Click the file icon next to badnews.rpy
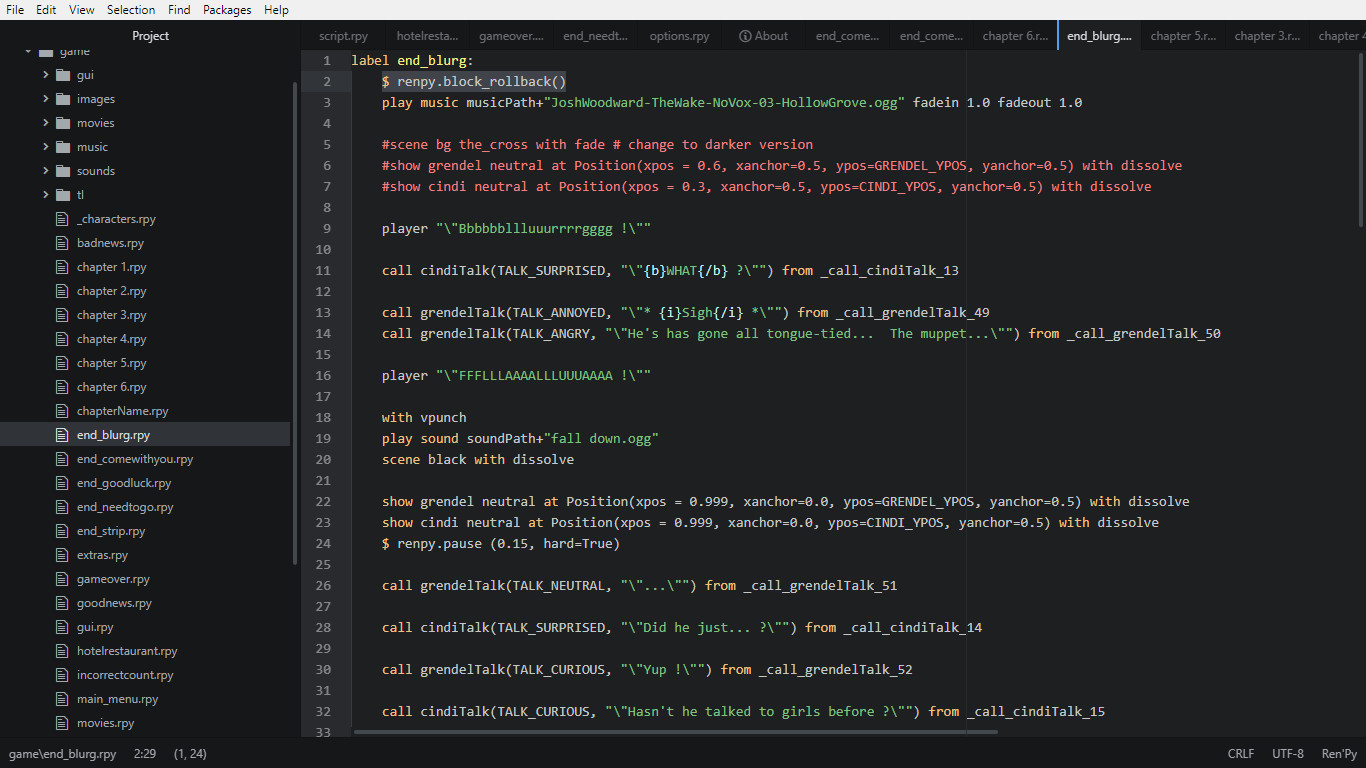The image size is (1366, 768). pos(61,242)
